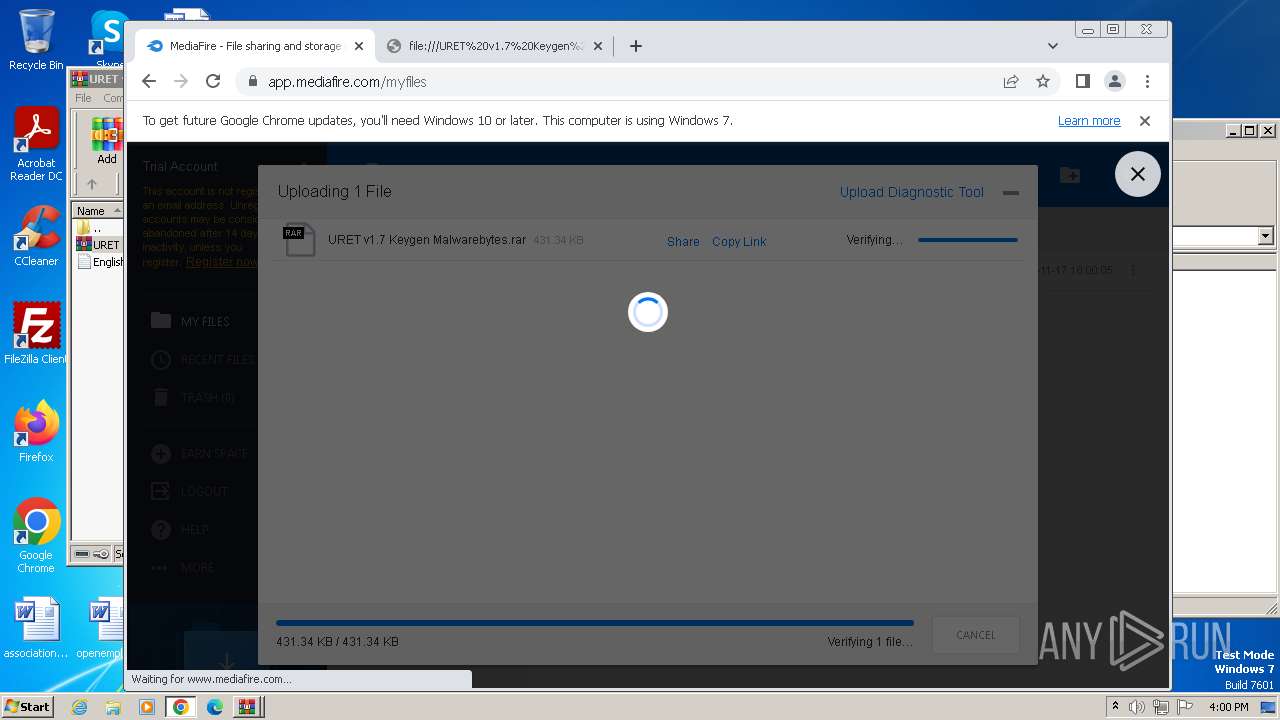Viewport: 1280px width, 720px height.
Task: Click Add button in WinRAR toolbar
Action: point(106,141)
